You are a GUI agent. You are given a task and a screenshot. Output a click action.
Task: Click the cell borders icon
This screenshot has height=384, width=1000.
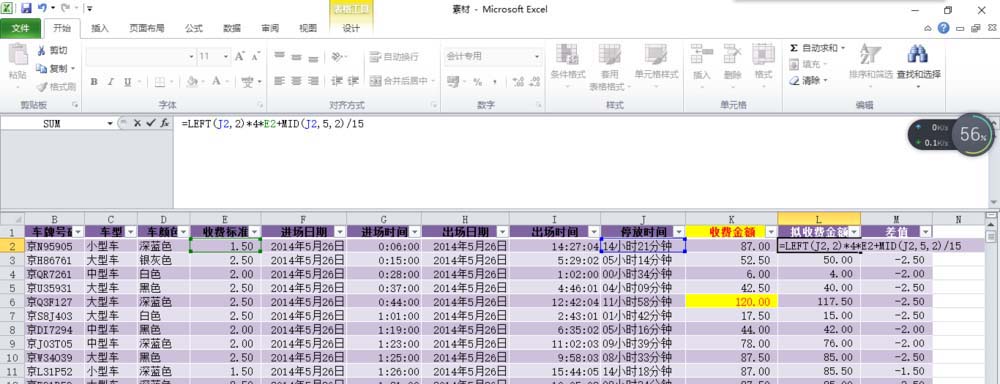click(159, 82)
